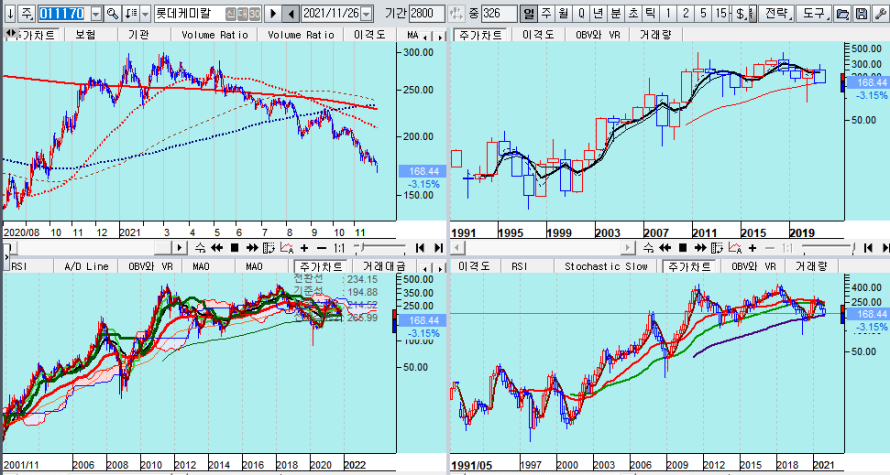Open the 도구 tools button
This screenshot has width=890, height=475.
click(813, 13)
